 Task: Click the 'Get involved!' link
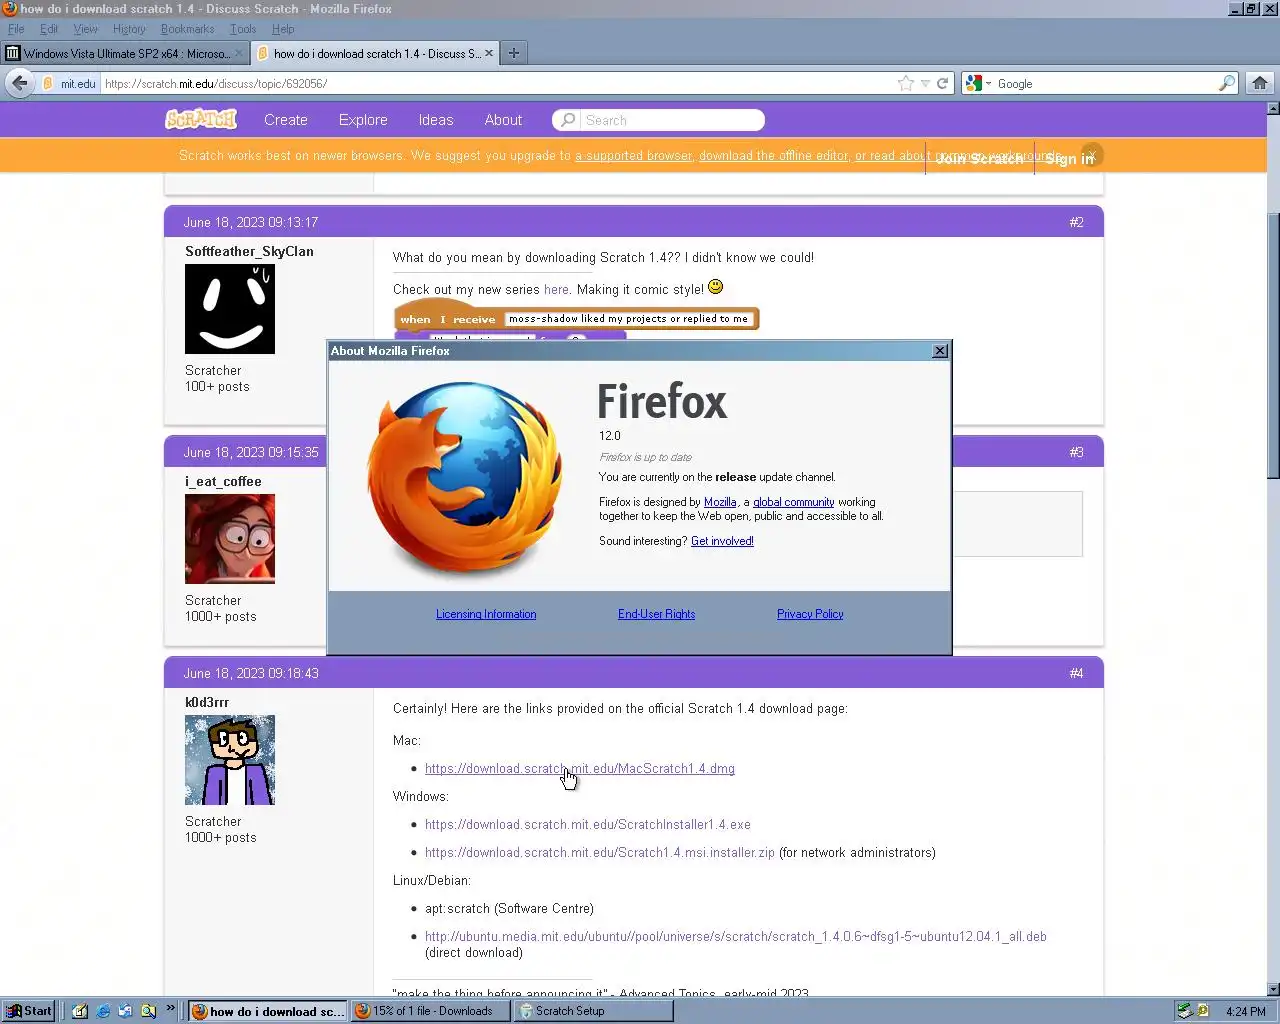tap(722, 541)
